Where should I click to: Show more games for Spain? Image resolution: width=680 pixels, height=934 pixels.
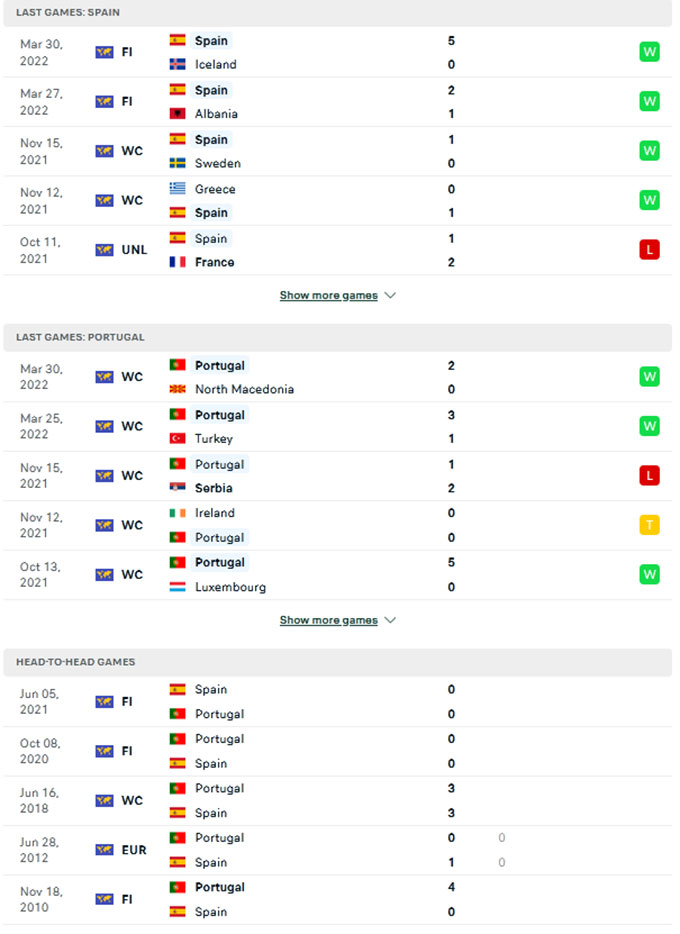click(x=328, y=296)
